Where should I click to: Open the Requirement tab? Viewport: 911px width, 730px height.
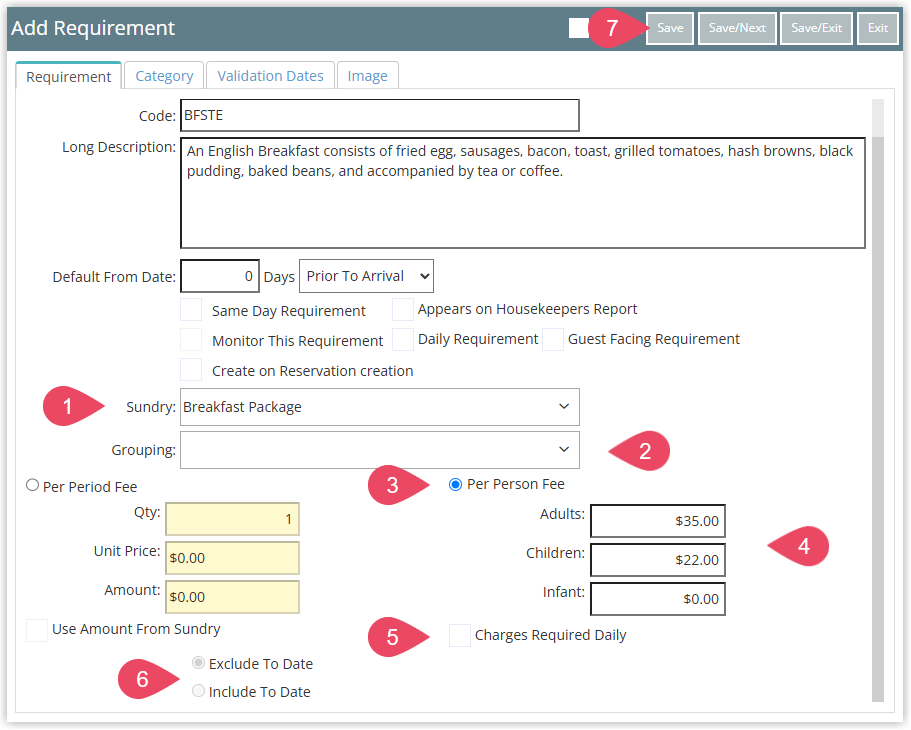[x=69, y=76]
